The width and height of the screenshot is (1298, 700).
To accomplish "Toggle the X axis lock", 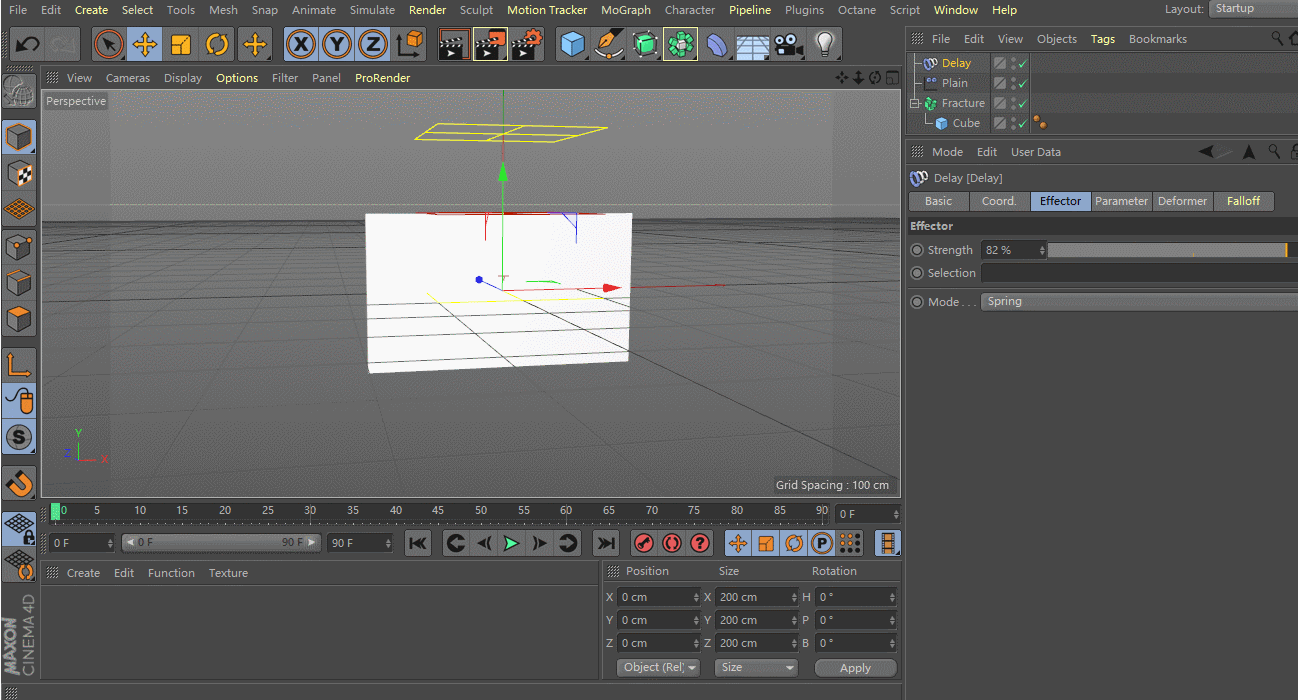I will point(301,45).
